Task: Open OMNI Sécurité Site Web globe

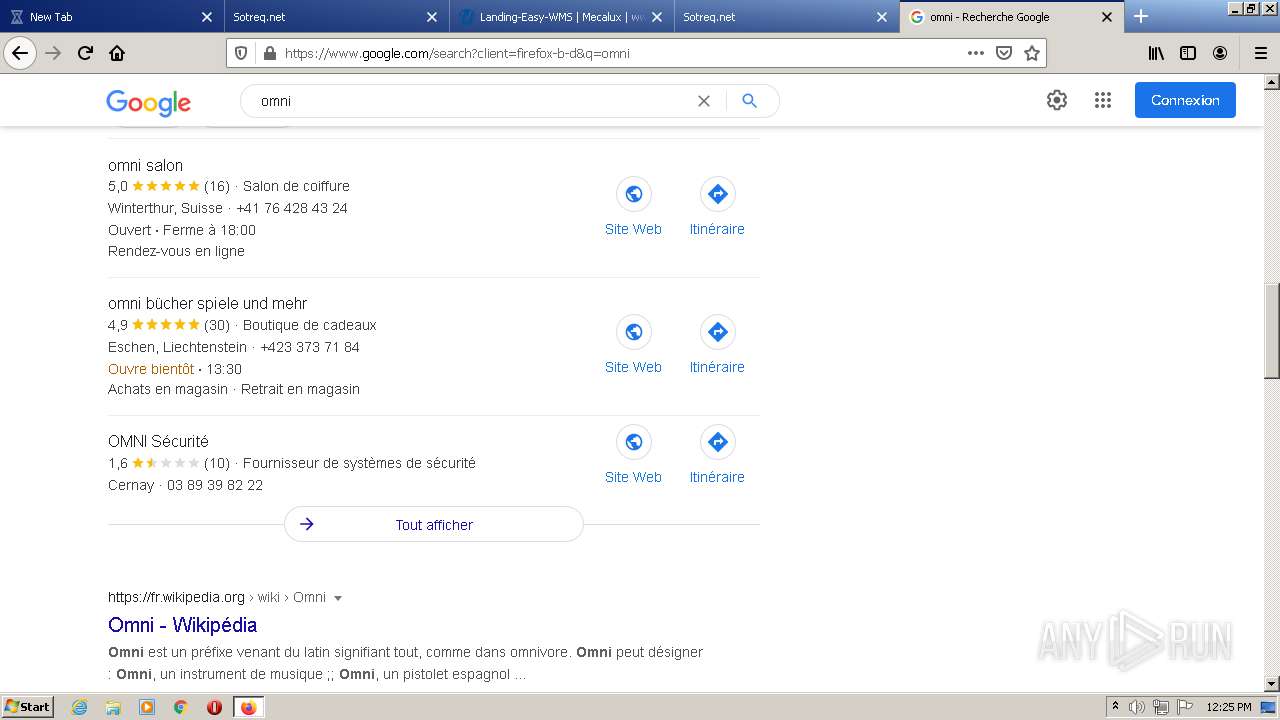Action: 633,442
